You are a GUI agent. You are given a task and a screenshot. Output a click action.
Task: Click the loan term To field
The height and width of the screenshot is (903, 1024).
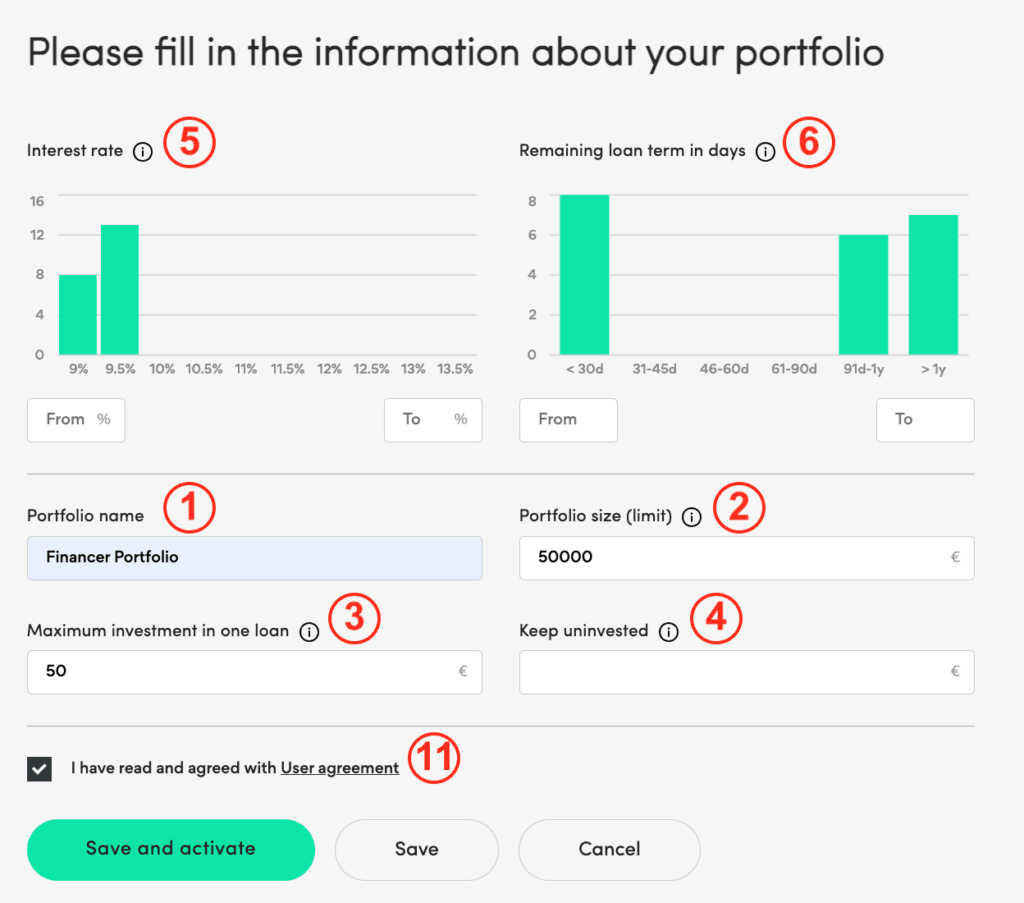925,420
